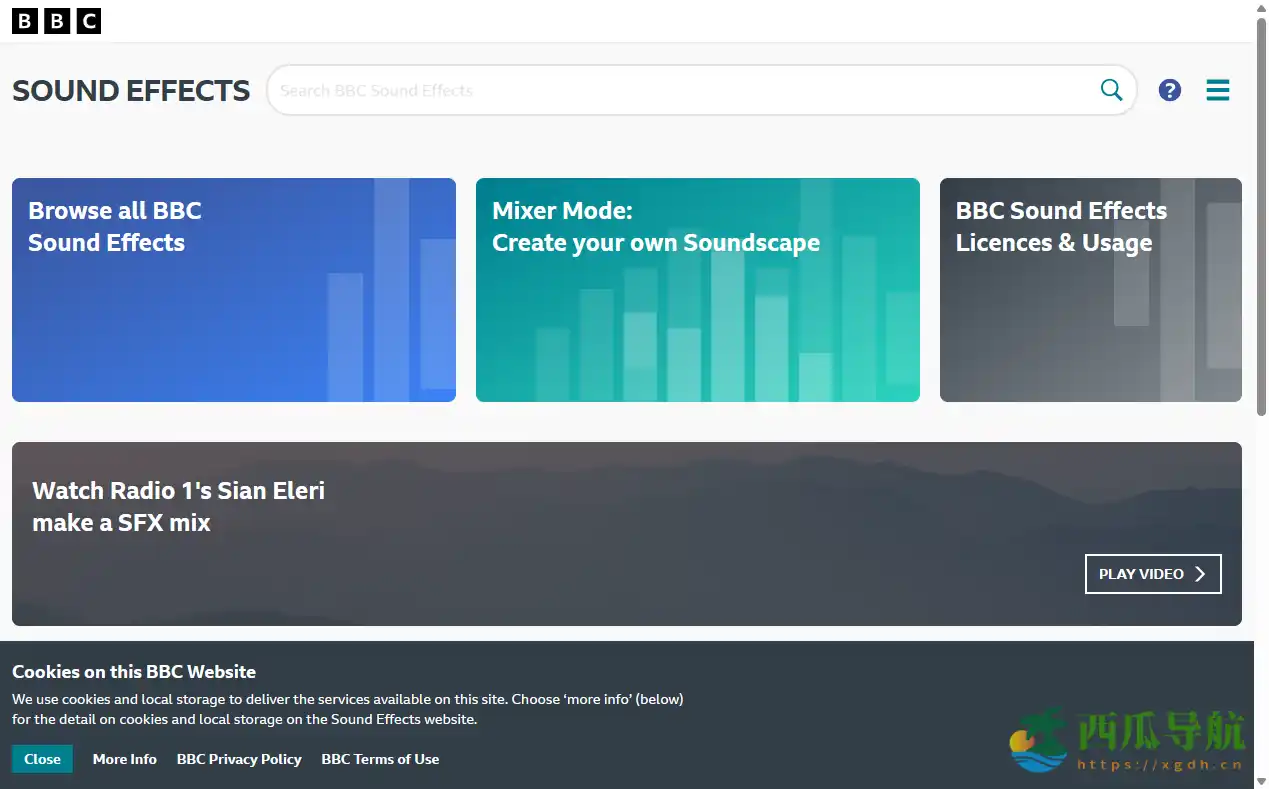Screen dimensions: 1269x789
Task: Click the magnifying glass search icon
Action: click(x=1111, y=90)
